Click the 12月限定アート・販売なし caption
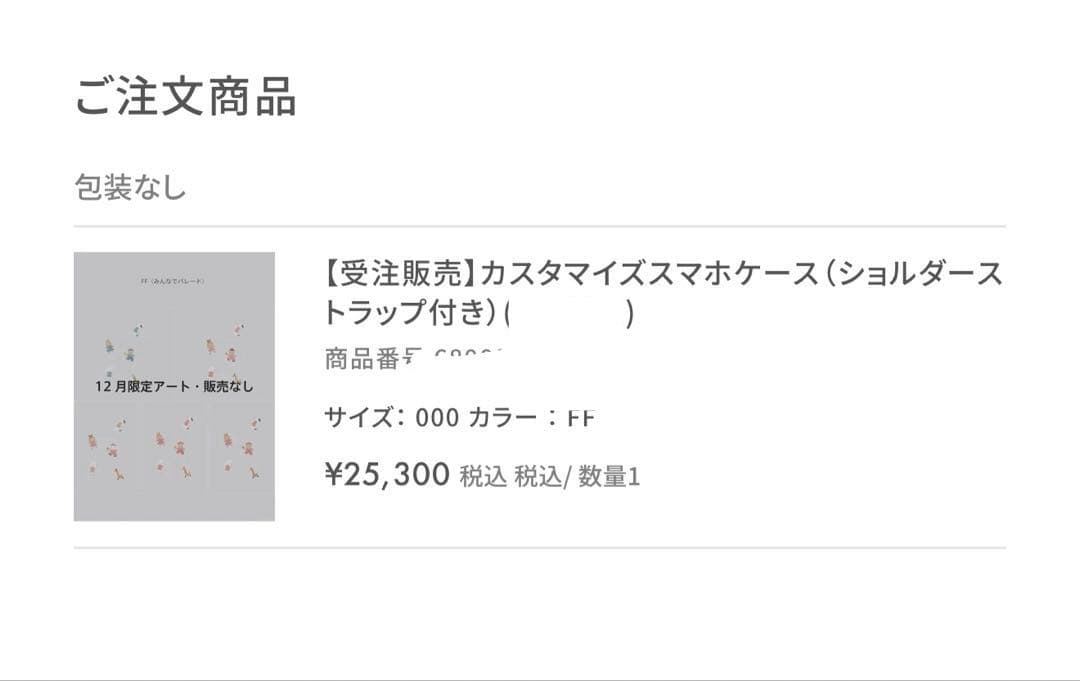The image size is (1080, 681). [x=174, y=385]
